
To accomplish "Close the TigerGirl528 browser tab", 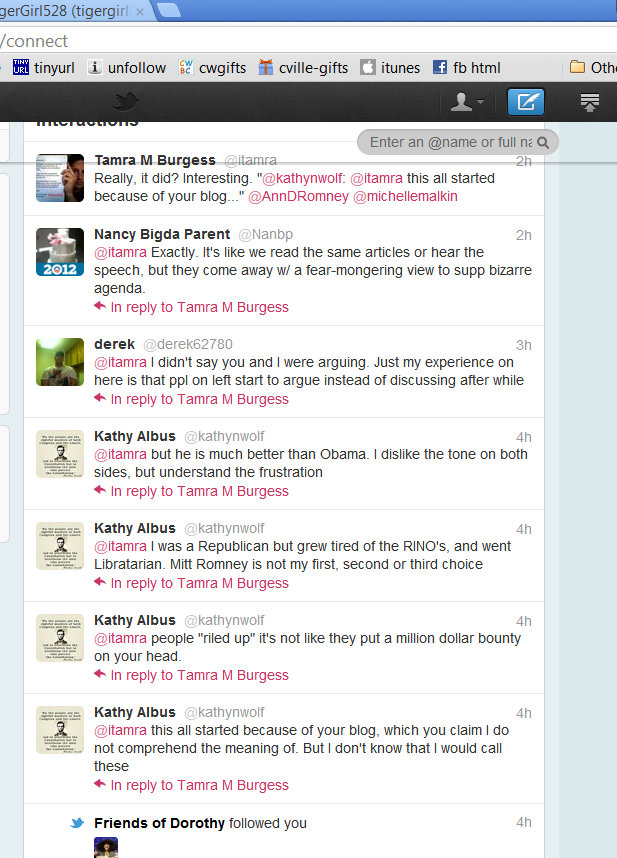I will coord(140,11).
